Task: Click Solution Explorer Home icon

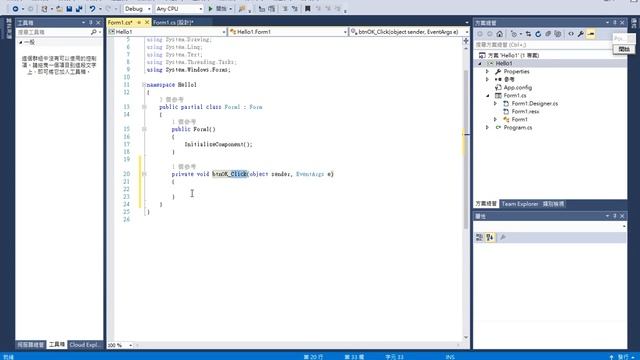Action: point(500,34)
